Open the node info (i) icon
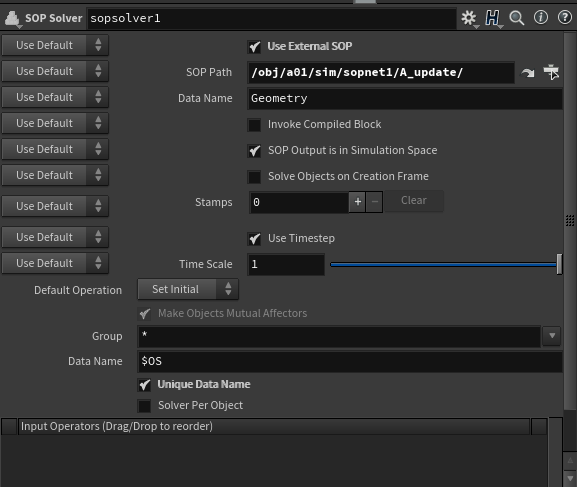 541,17
